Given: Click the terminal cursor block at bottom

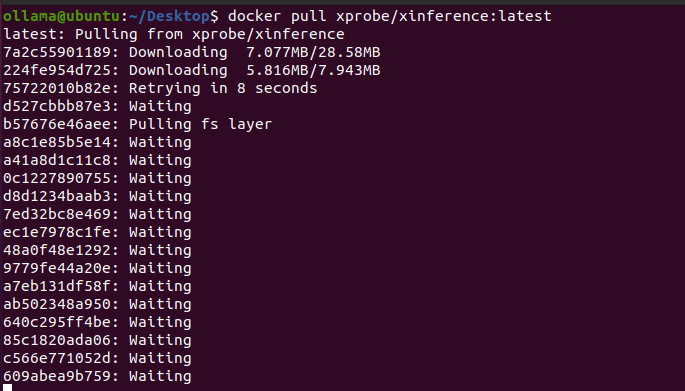Looking at the screenshot, I should point(7,388).
